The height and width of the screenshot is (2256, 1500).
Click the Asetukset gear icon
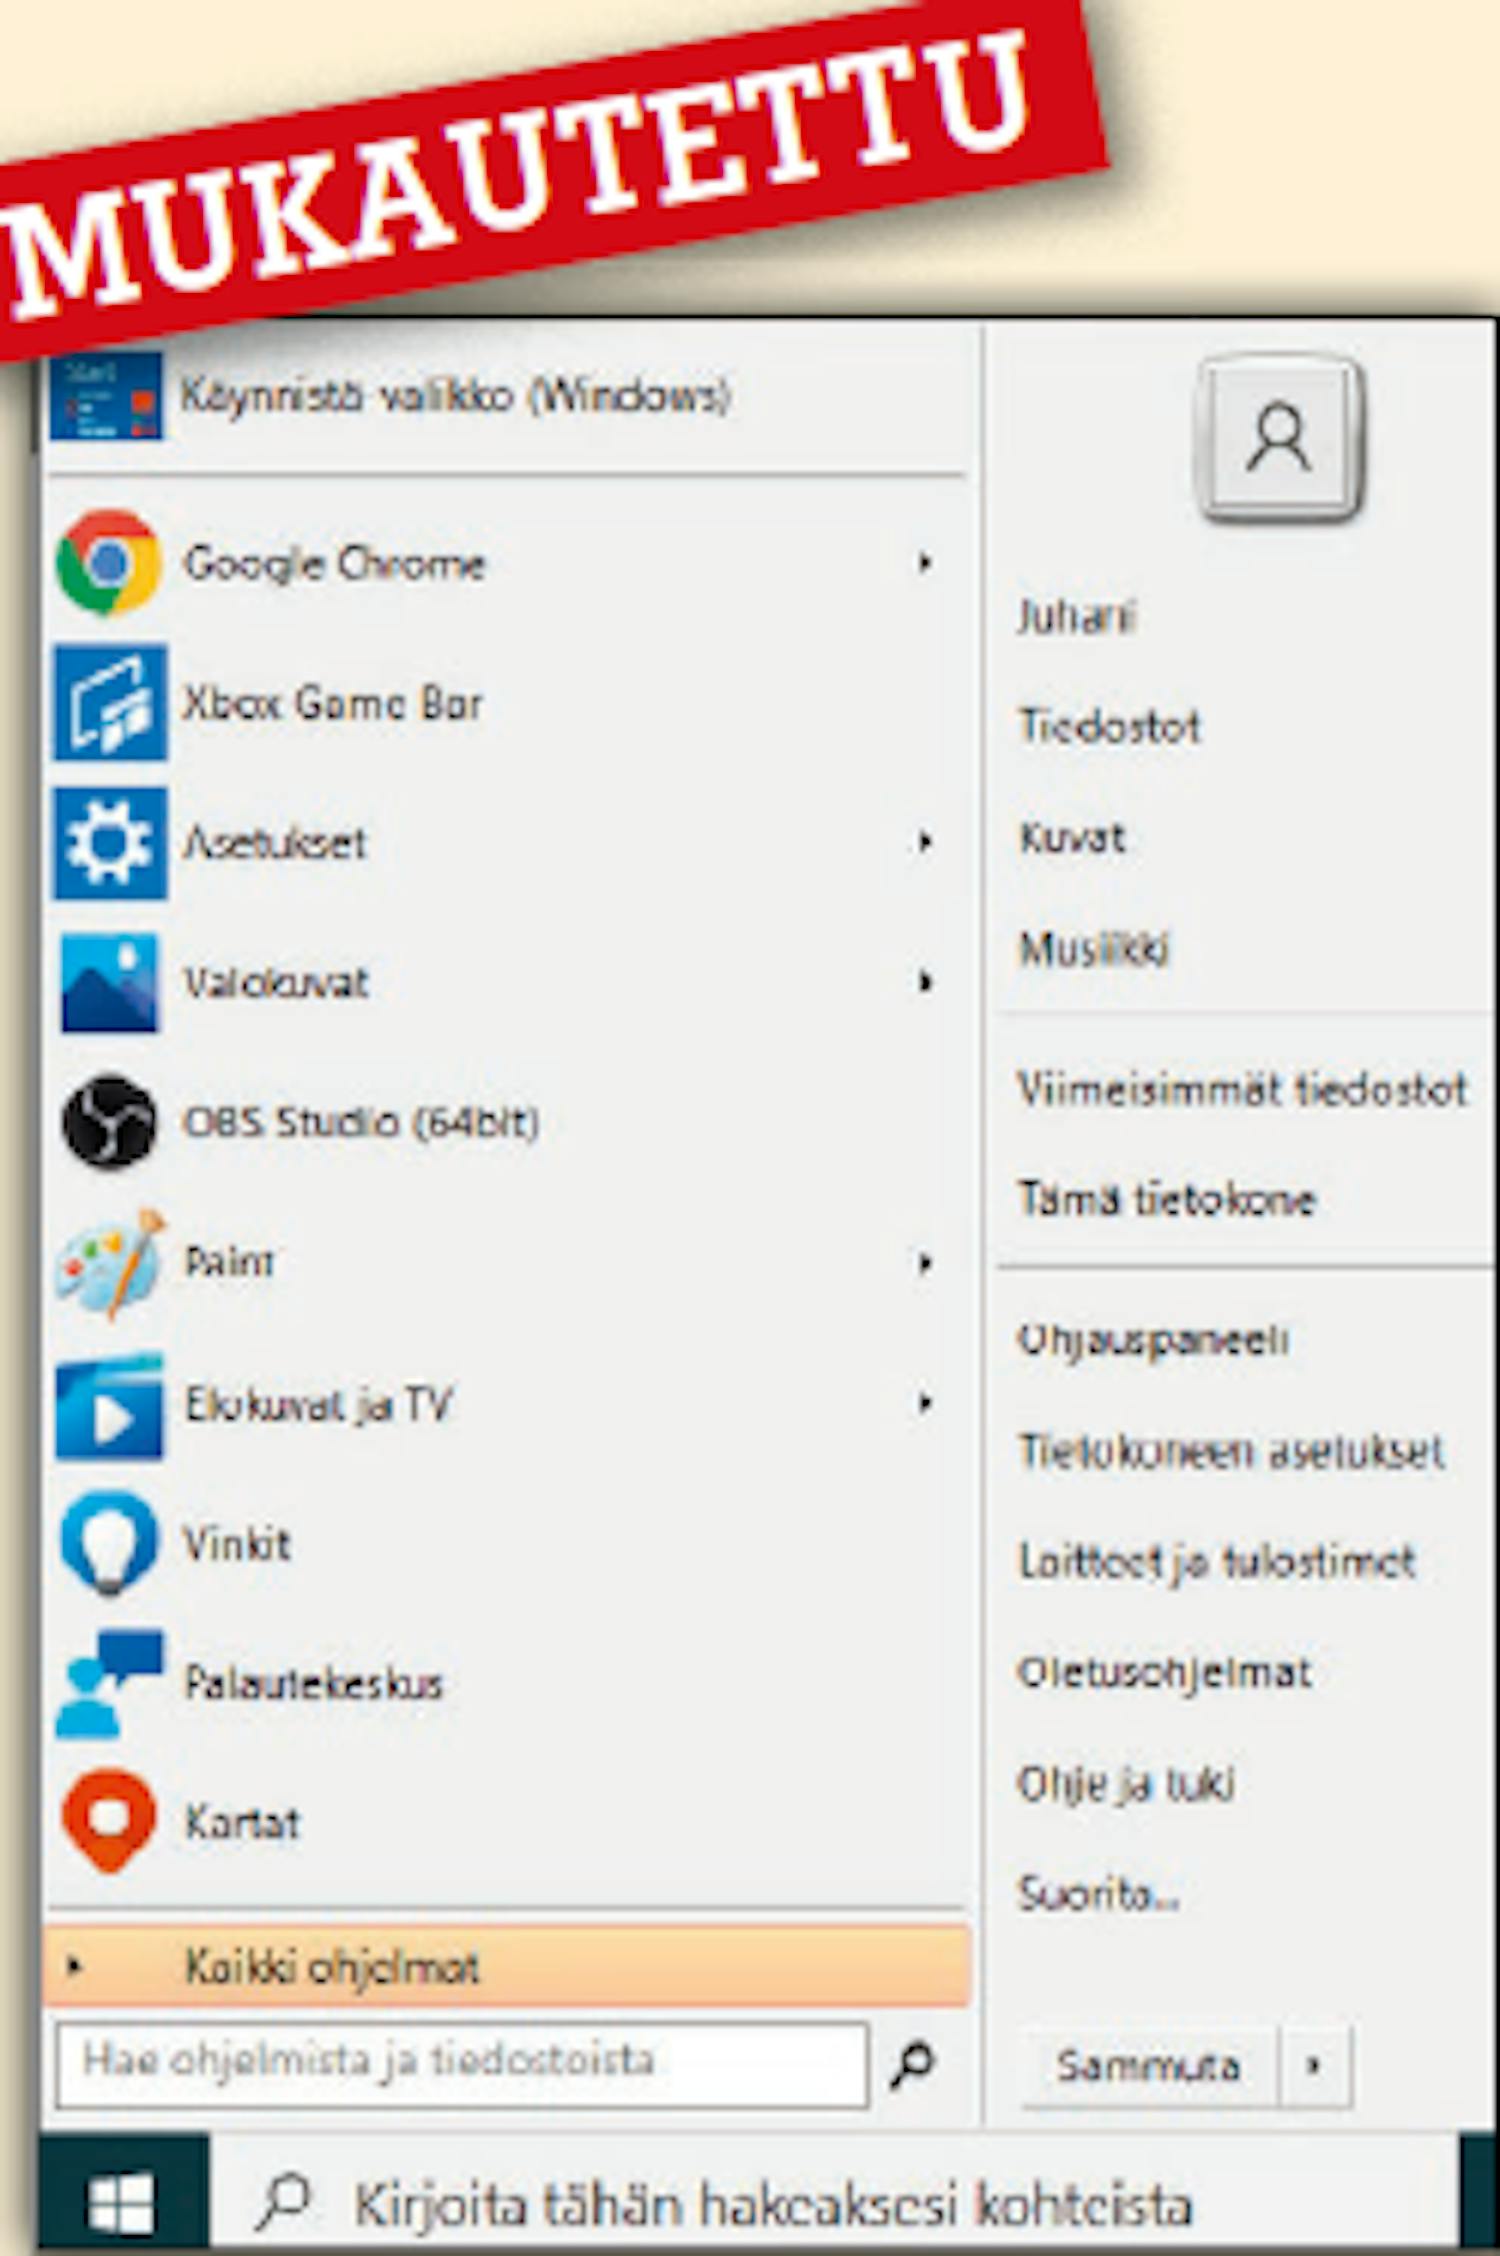click(110, 843)
